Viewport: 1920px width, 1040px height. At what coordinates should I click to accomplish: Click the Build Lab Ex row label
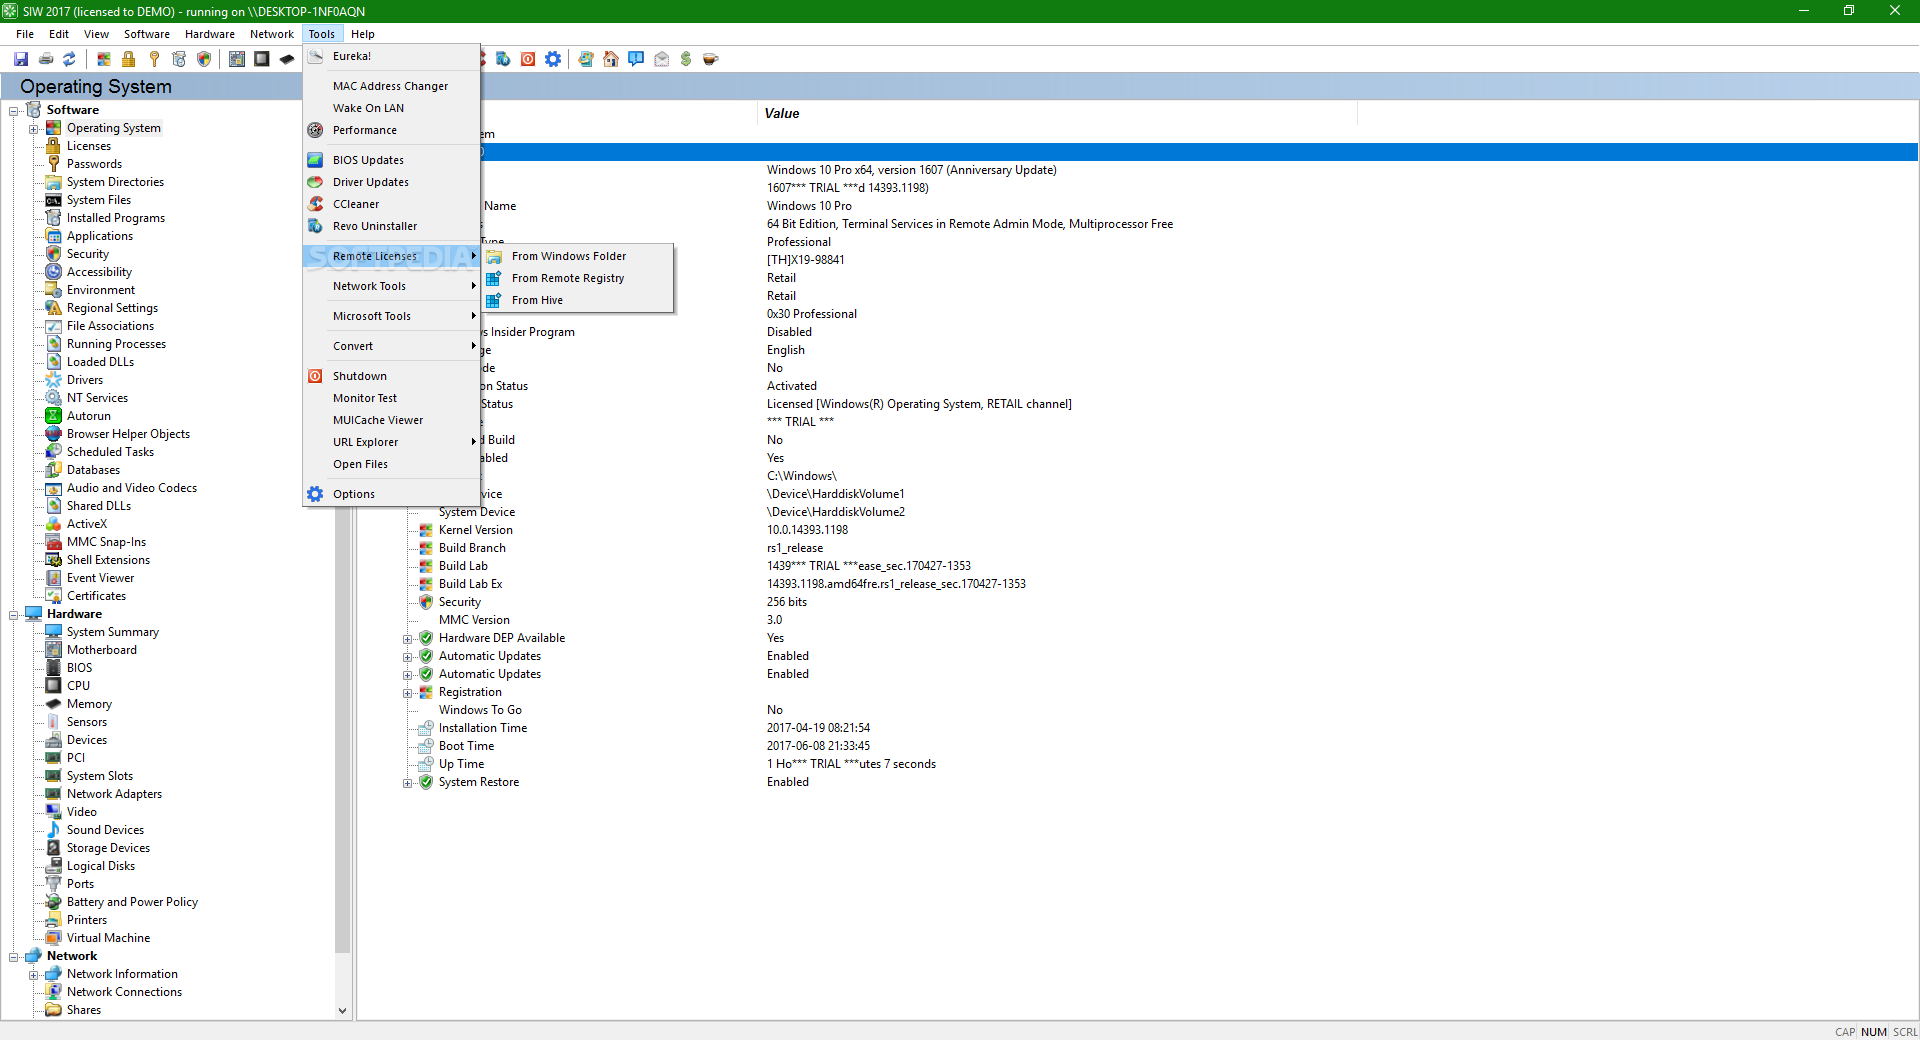pyautogui.click(x=470, y=584)
